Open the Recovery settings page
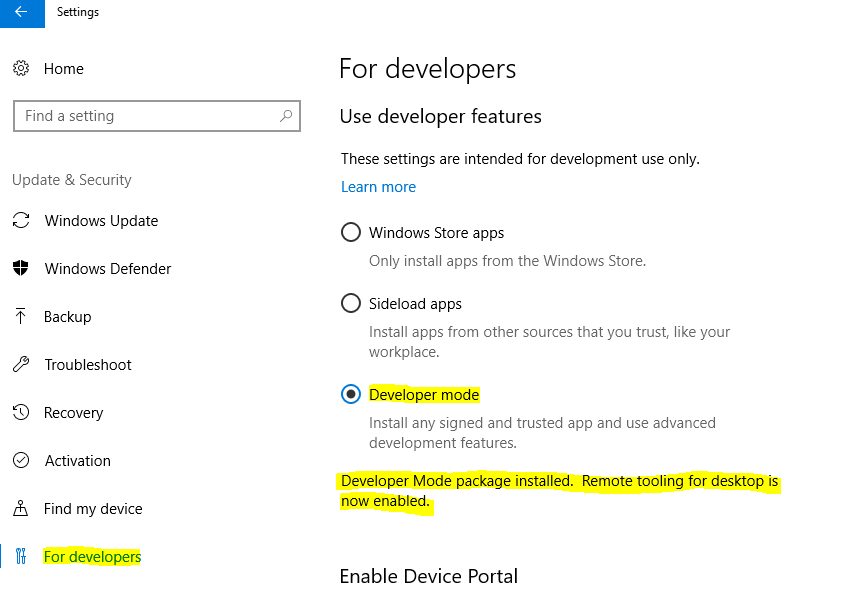 click(x=73, y=413)
